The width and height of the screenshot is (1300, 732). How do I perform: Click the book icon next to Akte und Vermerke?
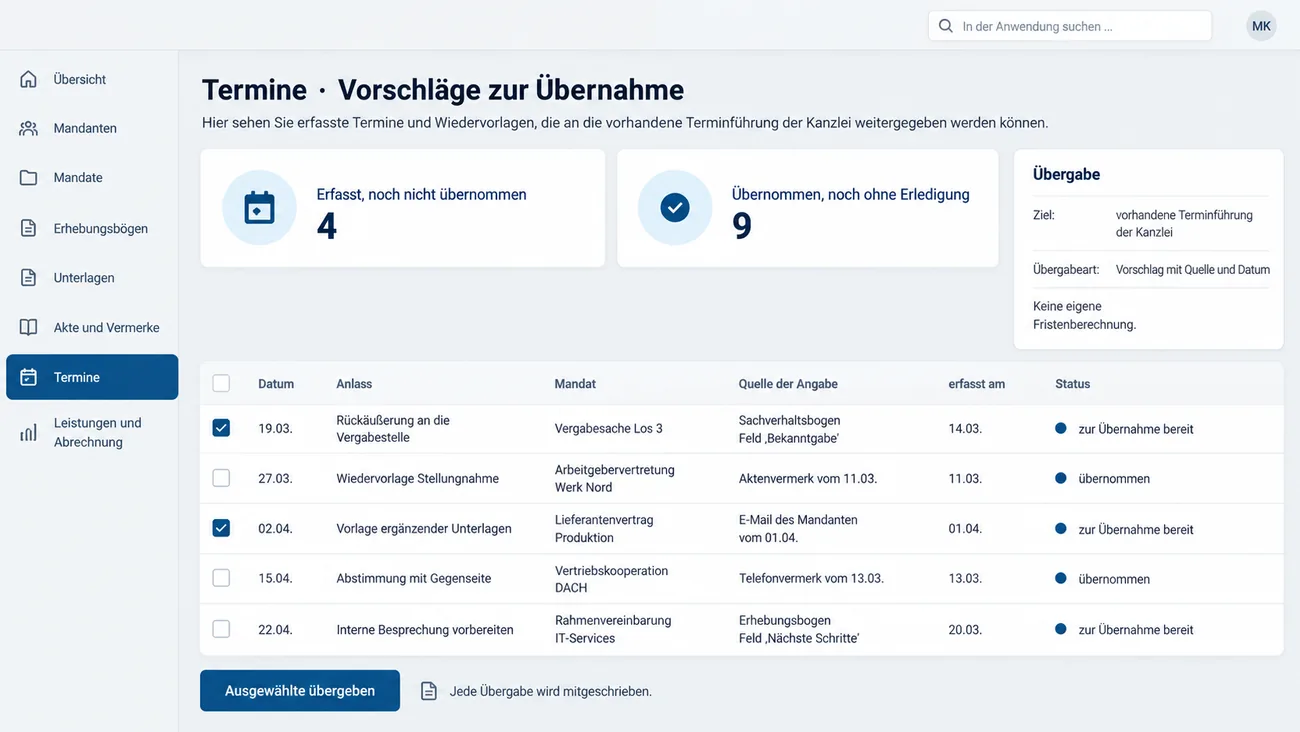[x=29, y=327]
